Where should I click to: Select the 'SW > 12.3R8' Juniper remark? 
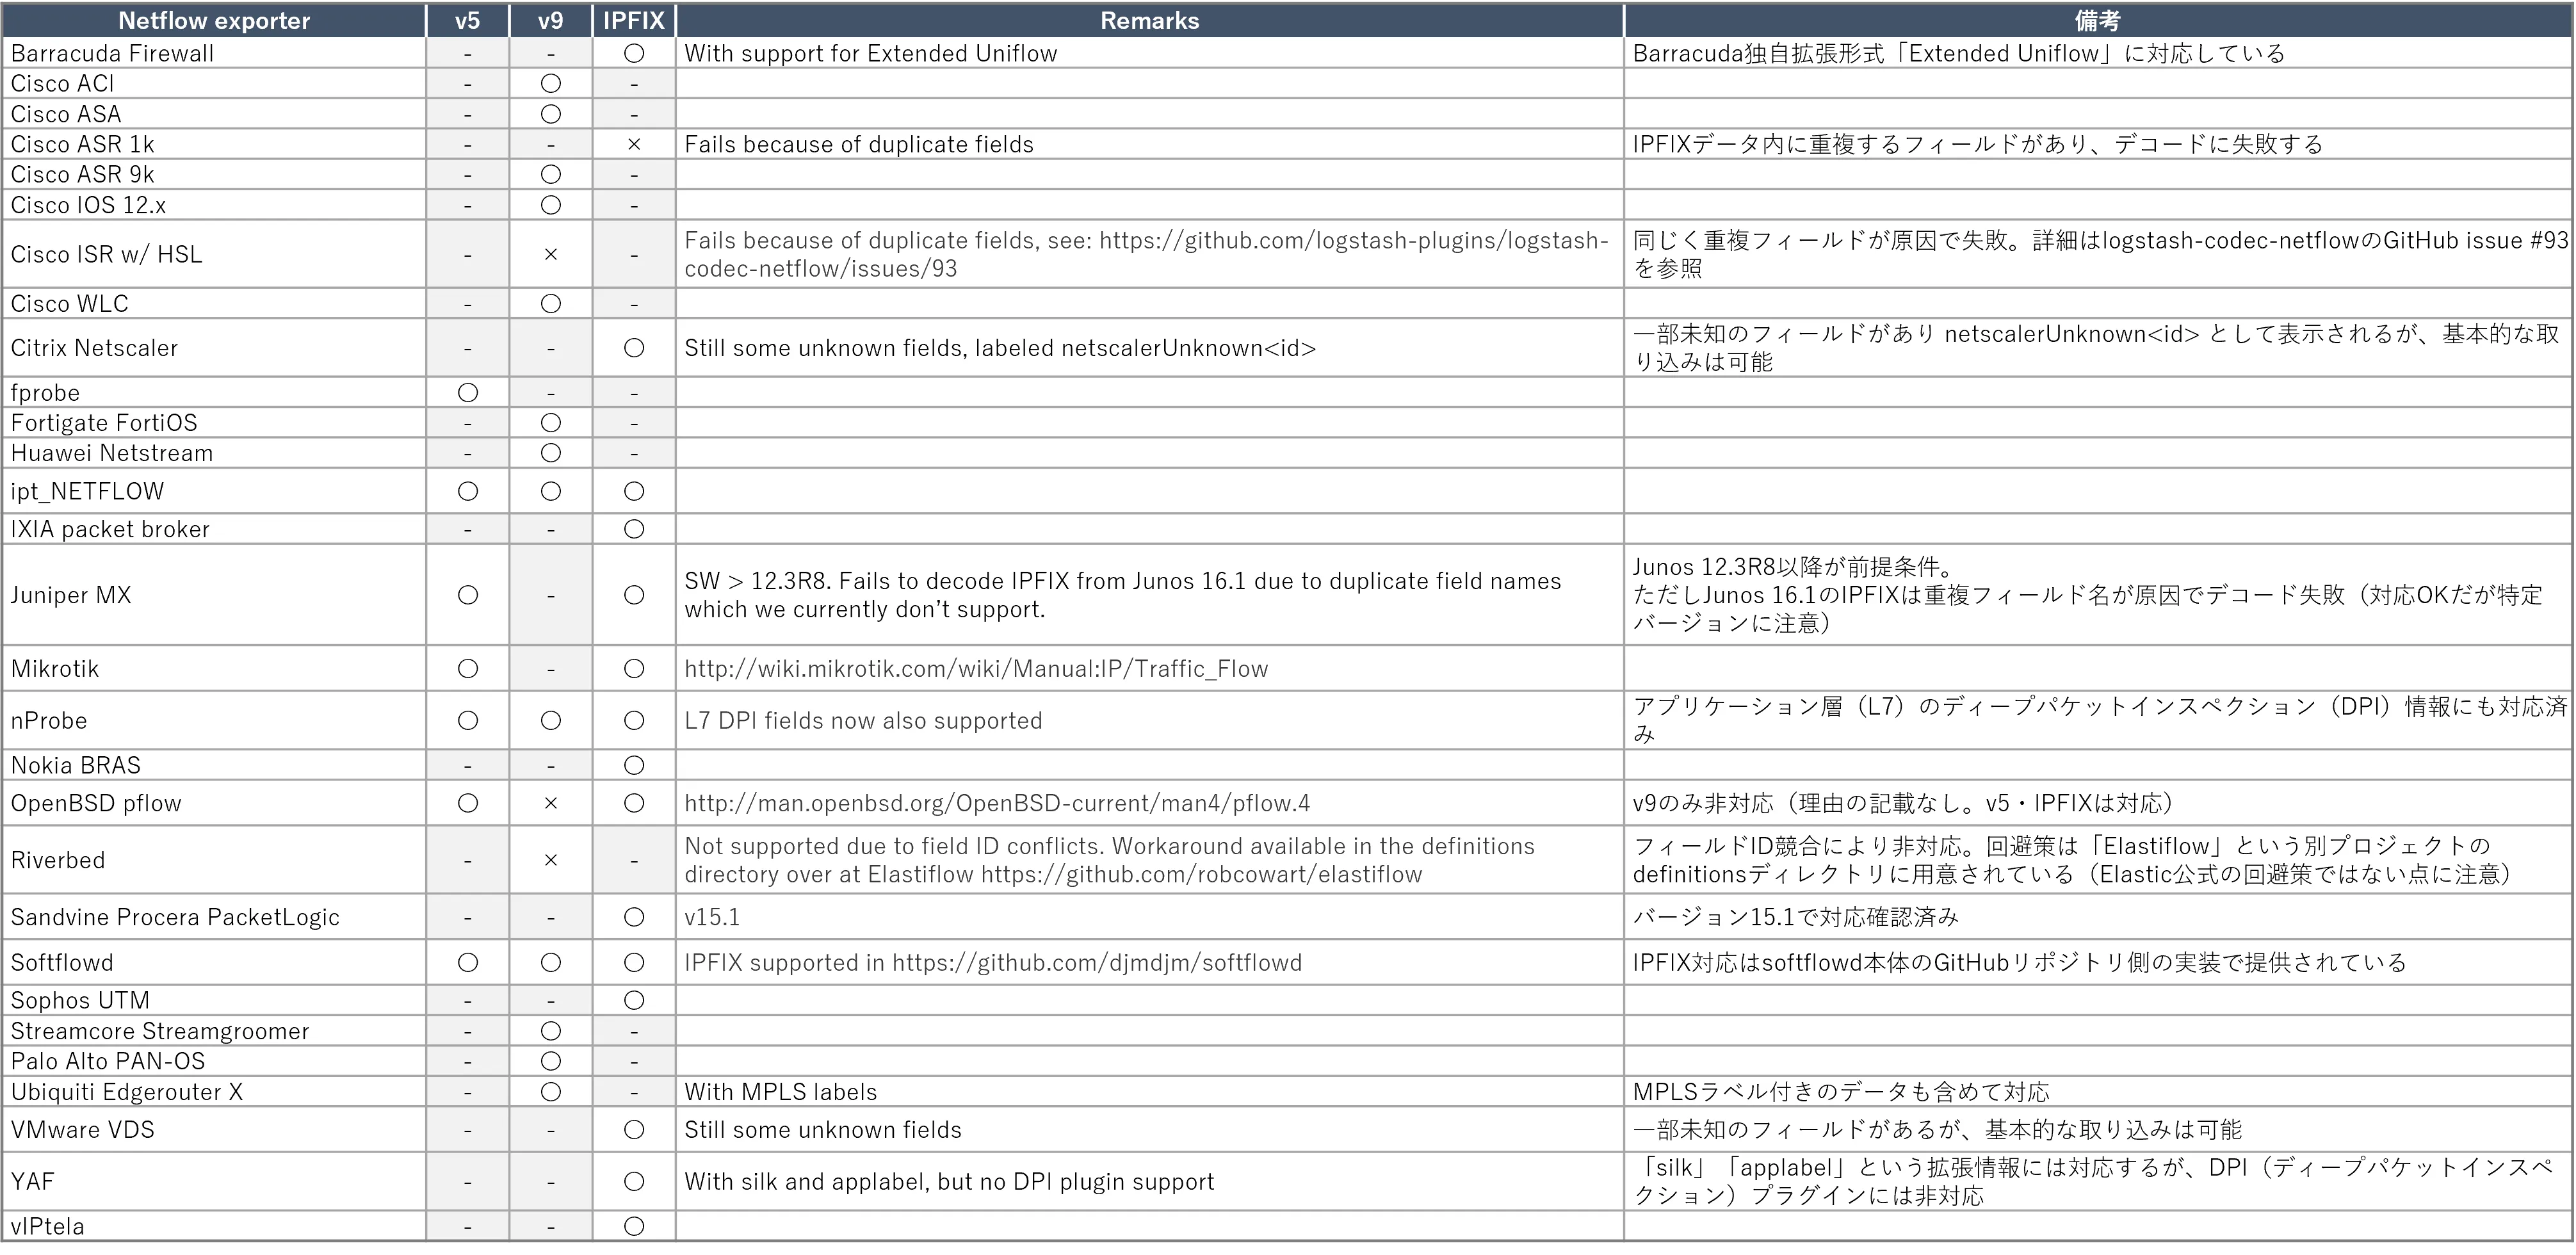pos(1122,595)
